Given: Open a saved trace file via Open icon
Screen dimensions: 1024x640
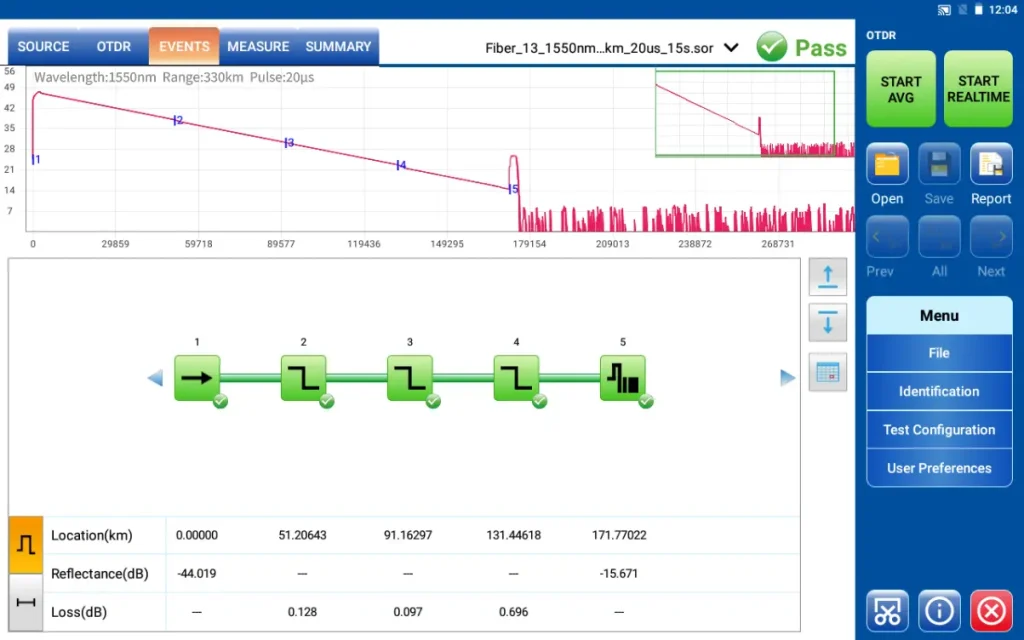Looking at the screenshot, I should (887, 165).
